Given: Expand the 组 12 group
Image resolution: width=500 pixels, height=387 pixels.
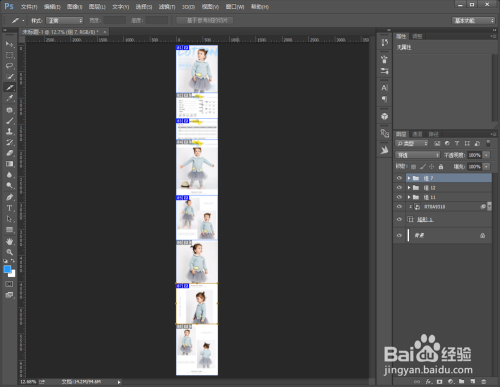Looking at the screenshot, I should coord(409,188).
